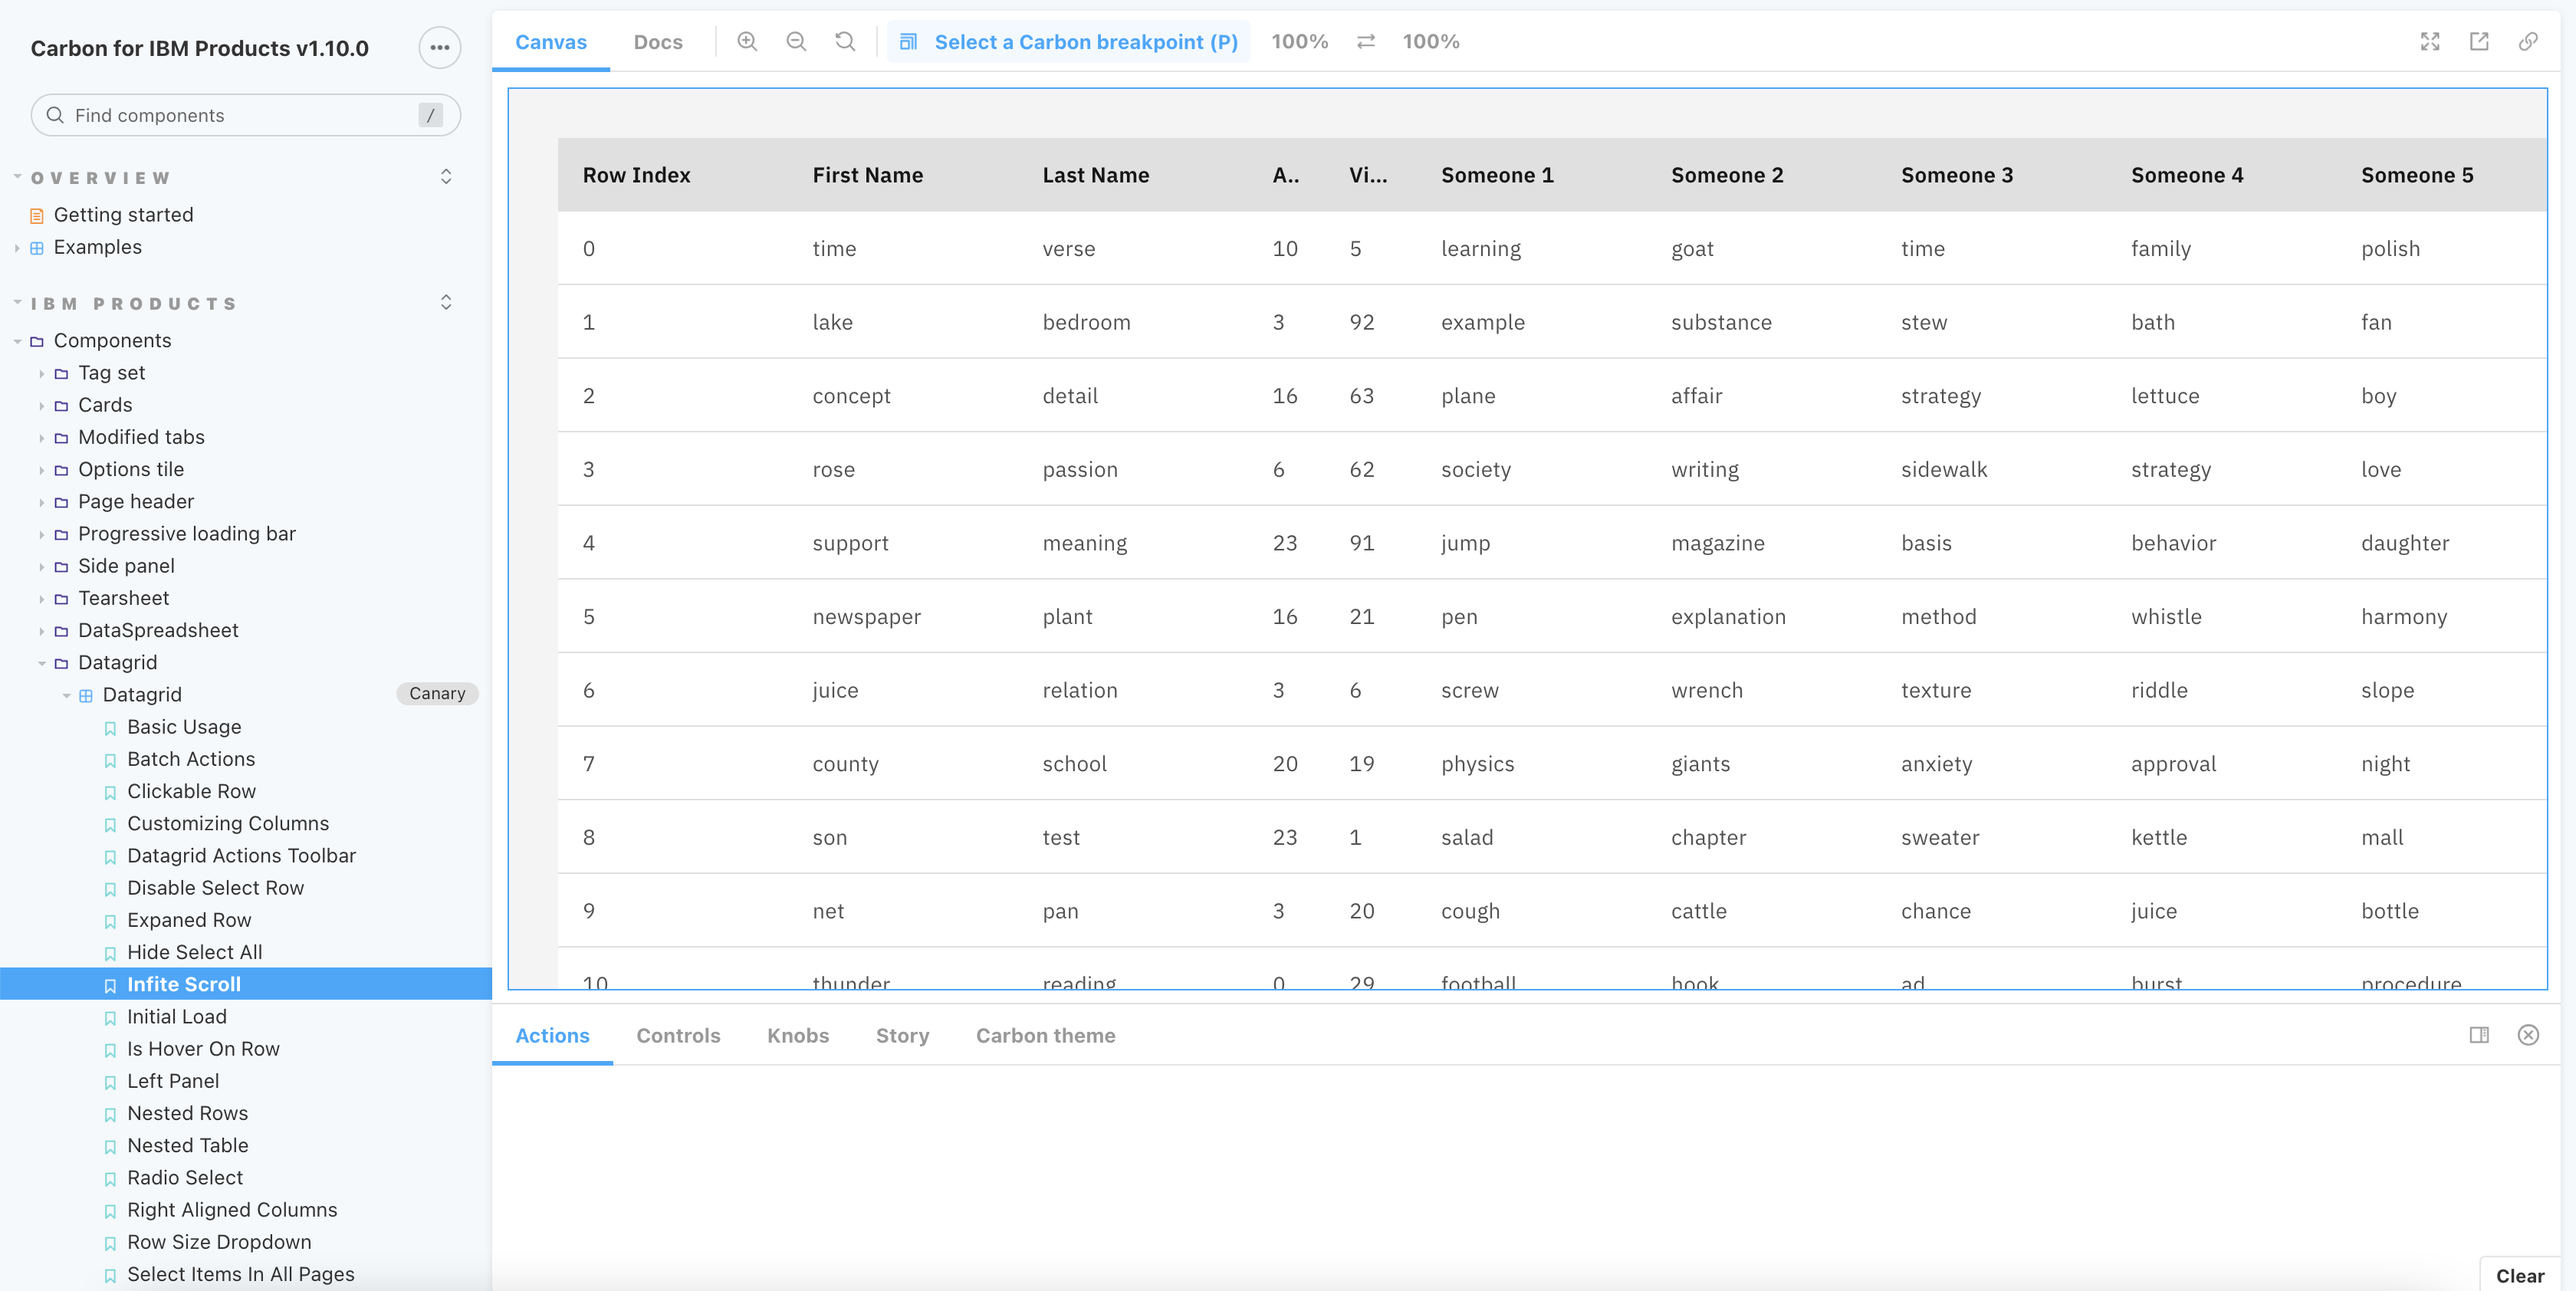This screenshot has height=1291, width=2576.
Task: Change the addon panel orientation
Action: (2480, 1035)
